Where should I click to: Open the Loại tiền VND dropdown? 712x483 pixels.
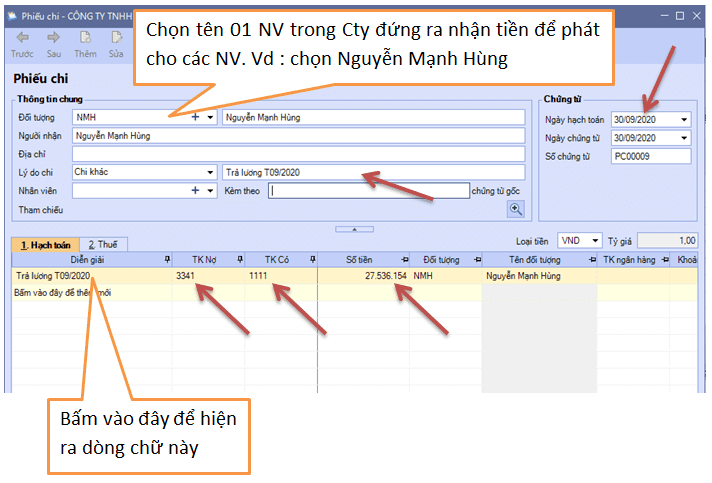(595, 241)
